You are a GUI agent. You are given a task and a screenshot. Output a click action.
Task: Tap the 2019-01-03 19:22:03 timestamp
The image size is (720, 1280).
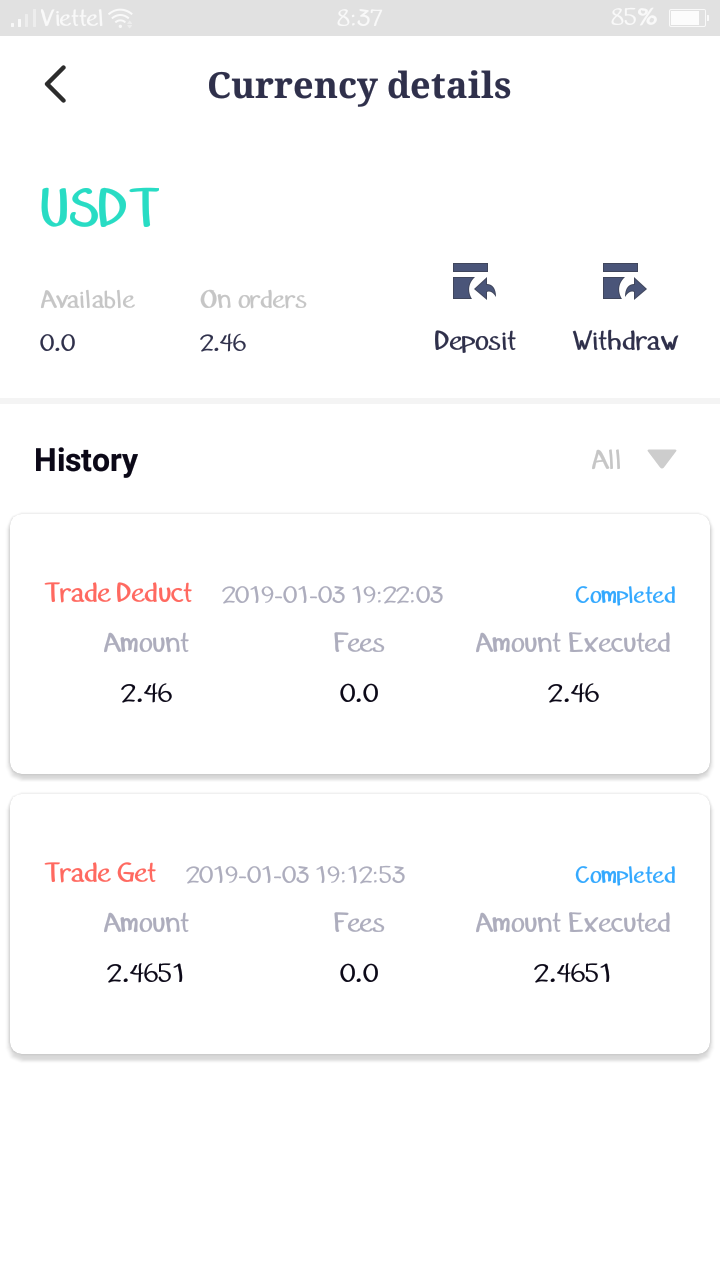click(332, 595)
